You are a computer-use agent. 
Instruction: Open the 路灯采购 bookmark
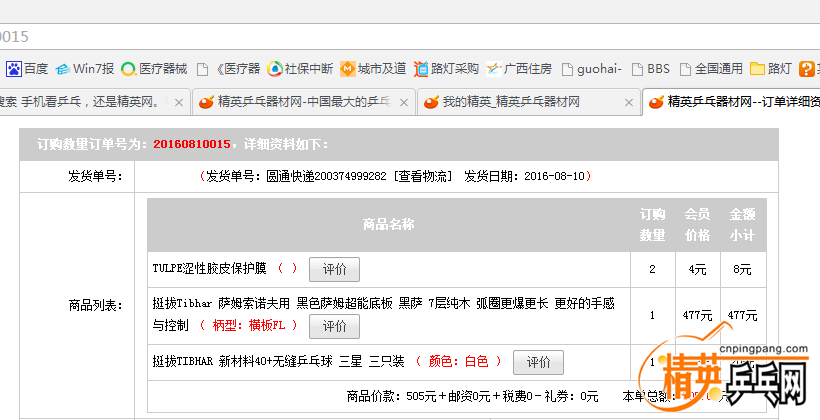pyautogui.click(x=446, y=69)
